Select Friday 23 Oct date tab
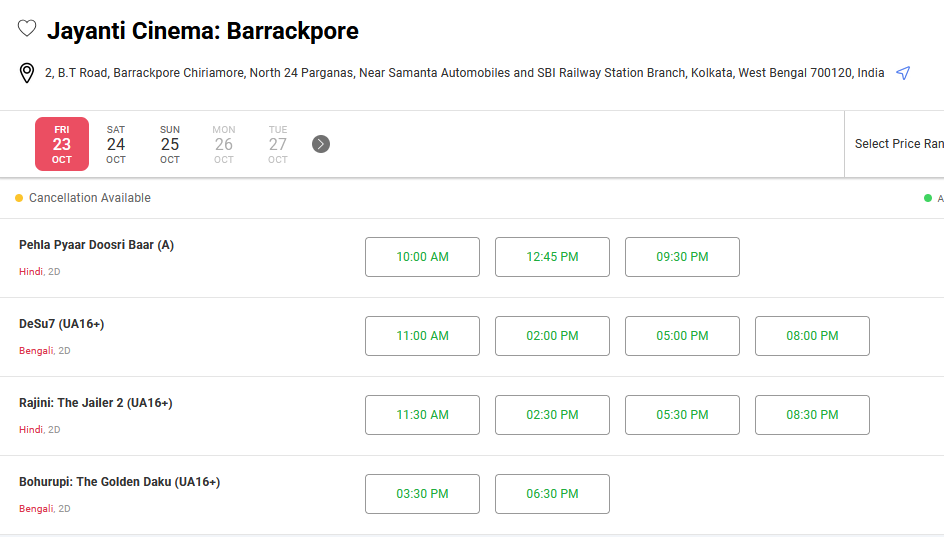This screenshot has height=537, width=944. click(x=62, y=144)
